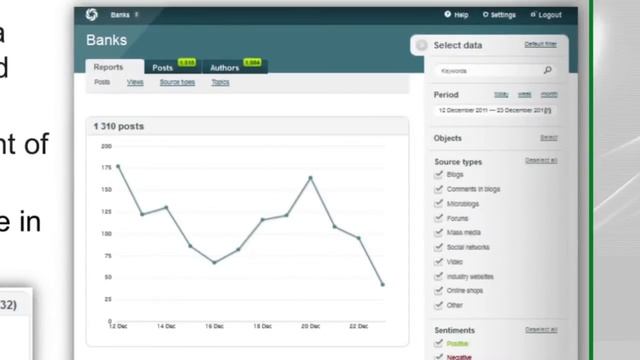Uncheck Comments in blogs checkbox
The image size is (640, 360).
439,189
